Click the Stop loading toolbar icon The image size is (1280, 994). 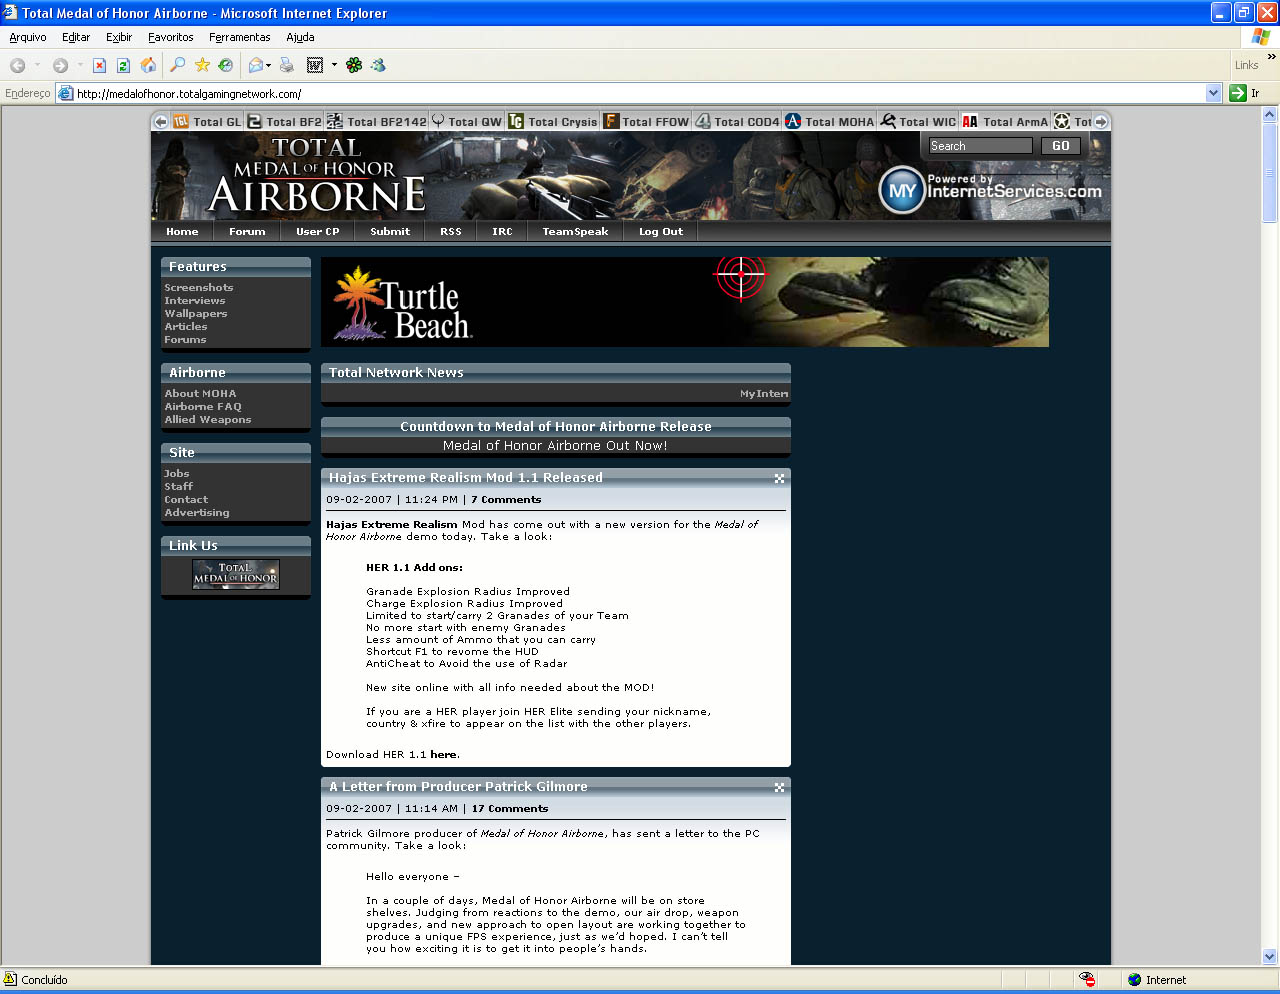(99, 66)
